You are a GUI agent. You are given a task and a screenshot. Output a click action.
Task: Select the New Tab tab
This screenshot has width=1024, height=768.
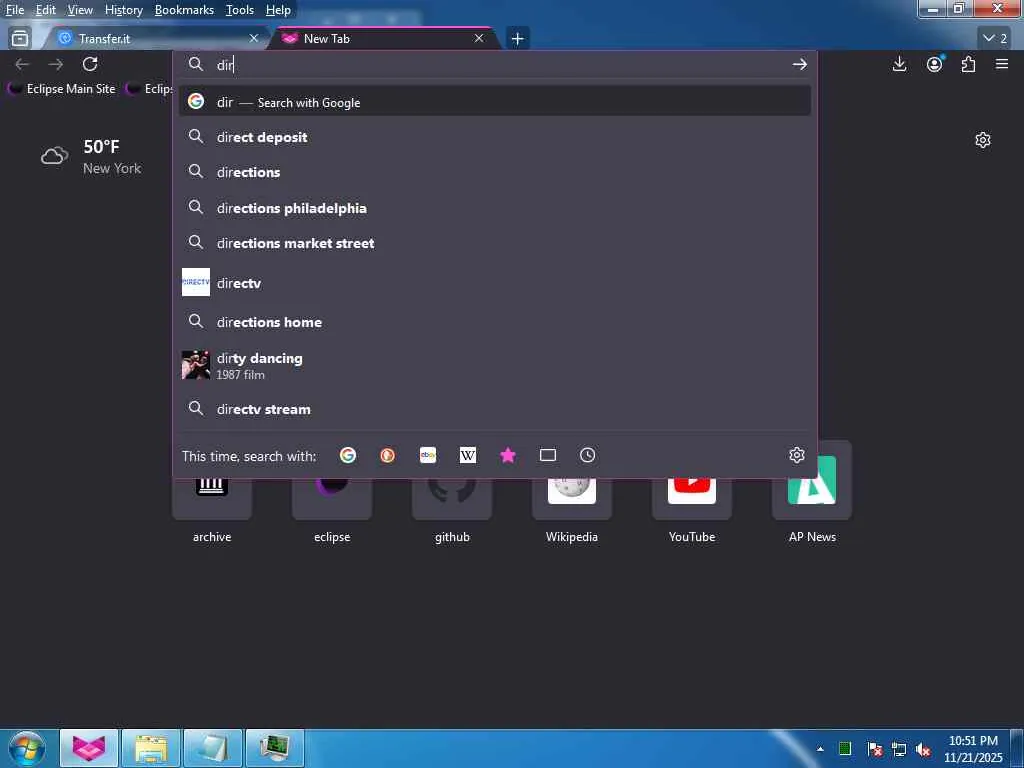[385, 39]
